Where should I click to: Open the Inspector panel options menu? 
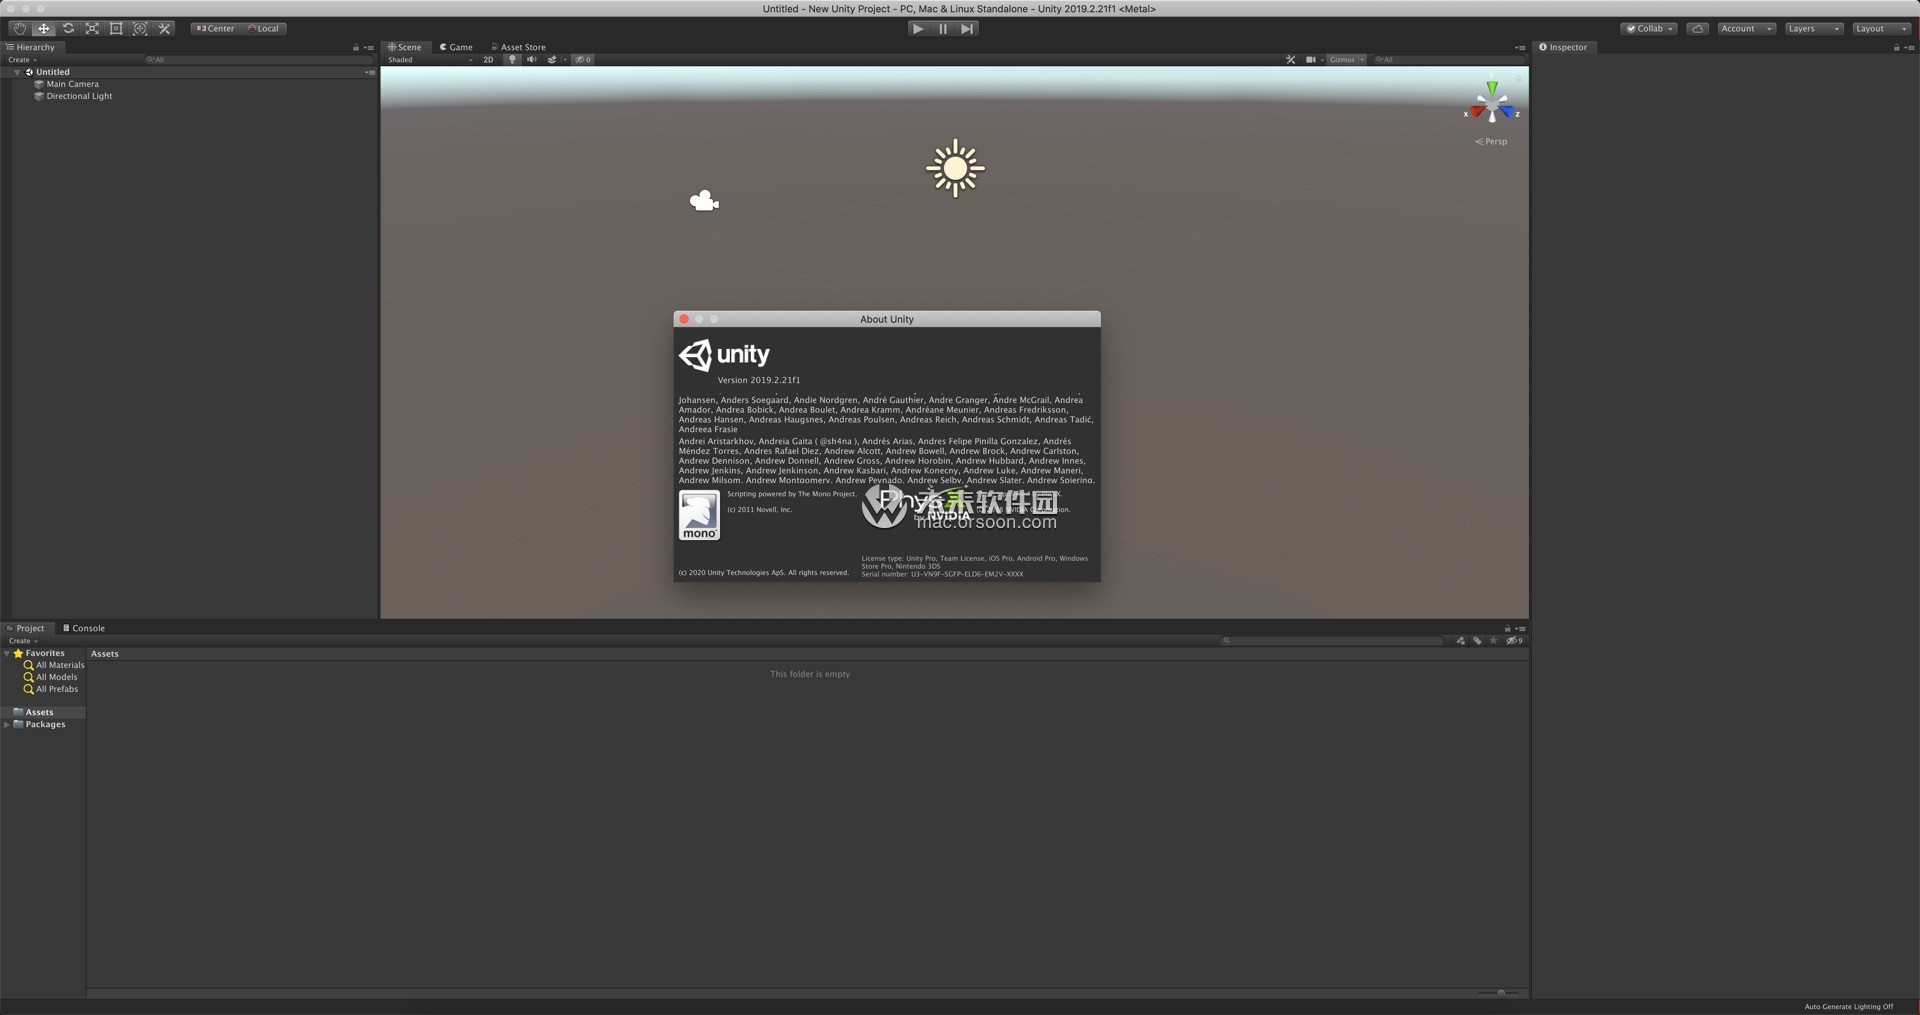(1910, 48)
